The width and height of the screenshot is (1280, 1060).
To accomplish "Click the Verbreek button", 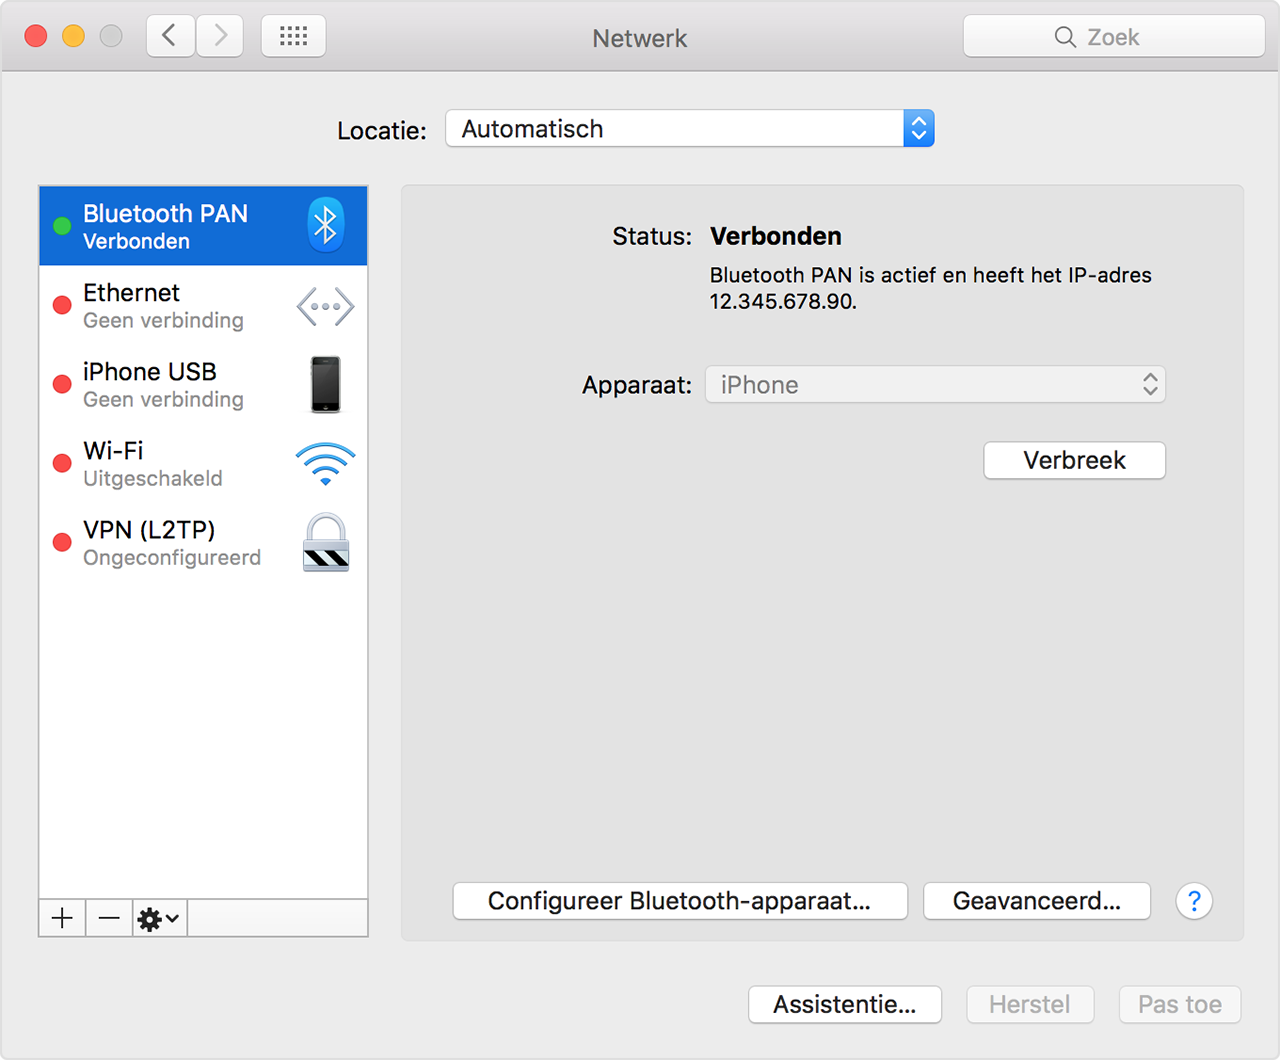I will coord(1074,460).
